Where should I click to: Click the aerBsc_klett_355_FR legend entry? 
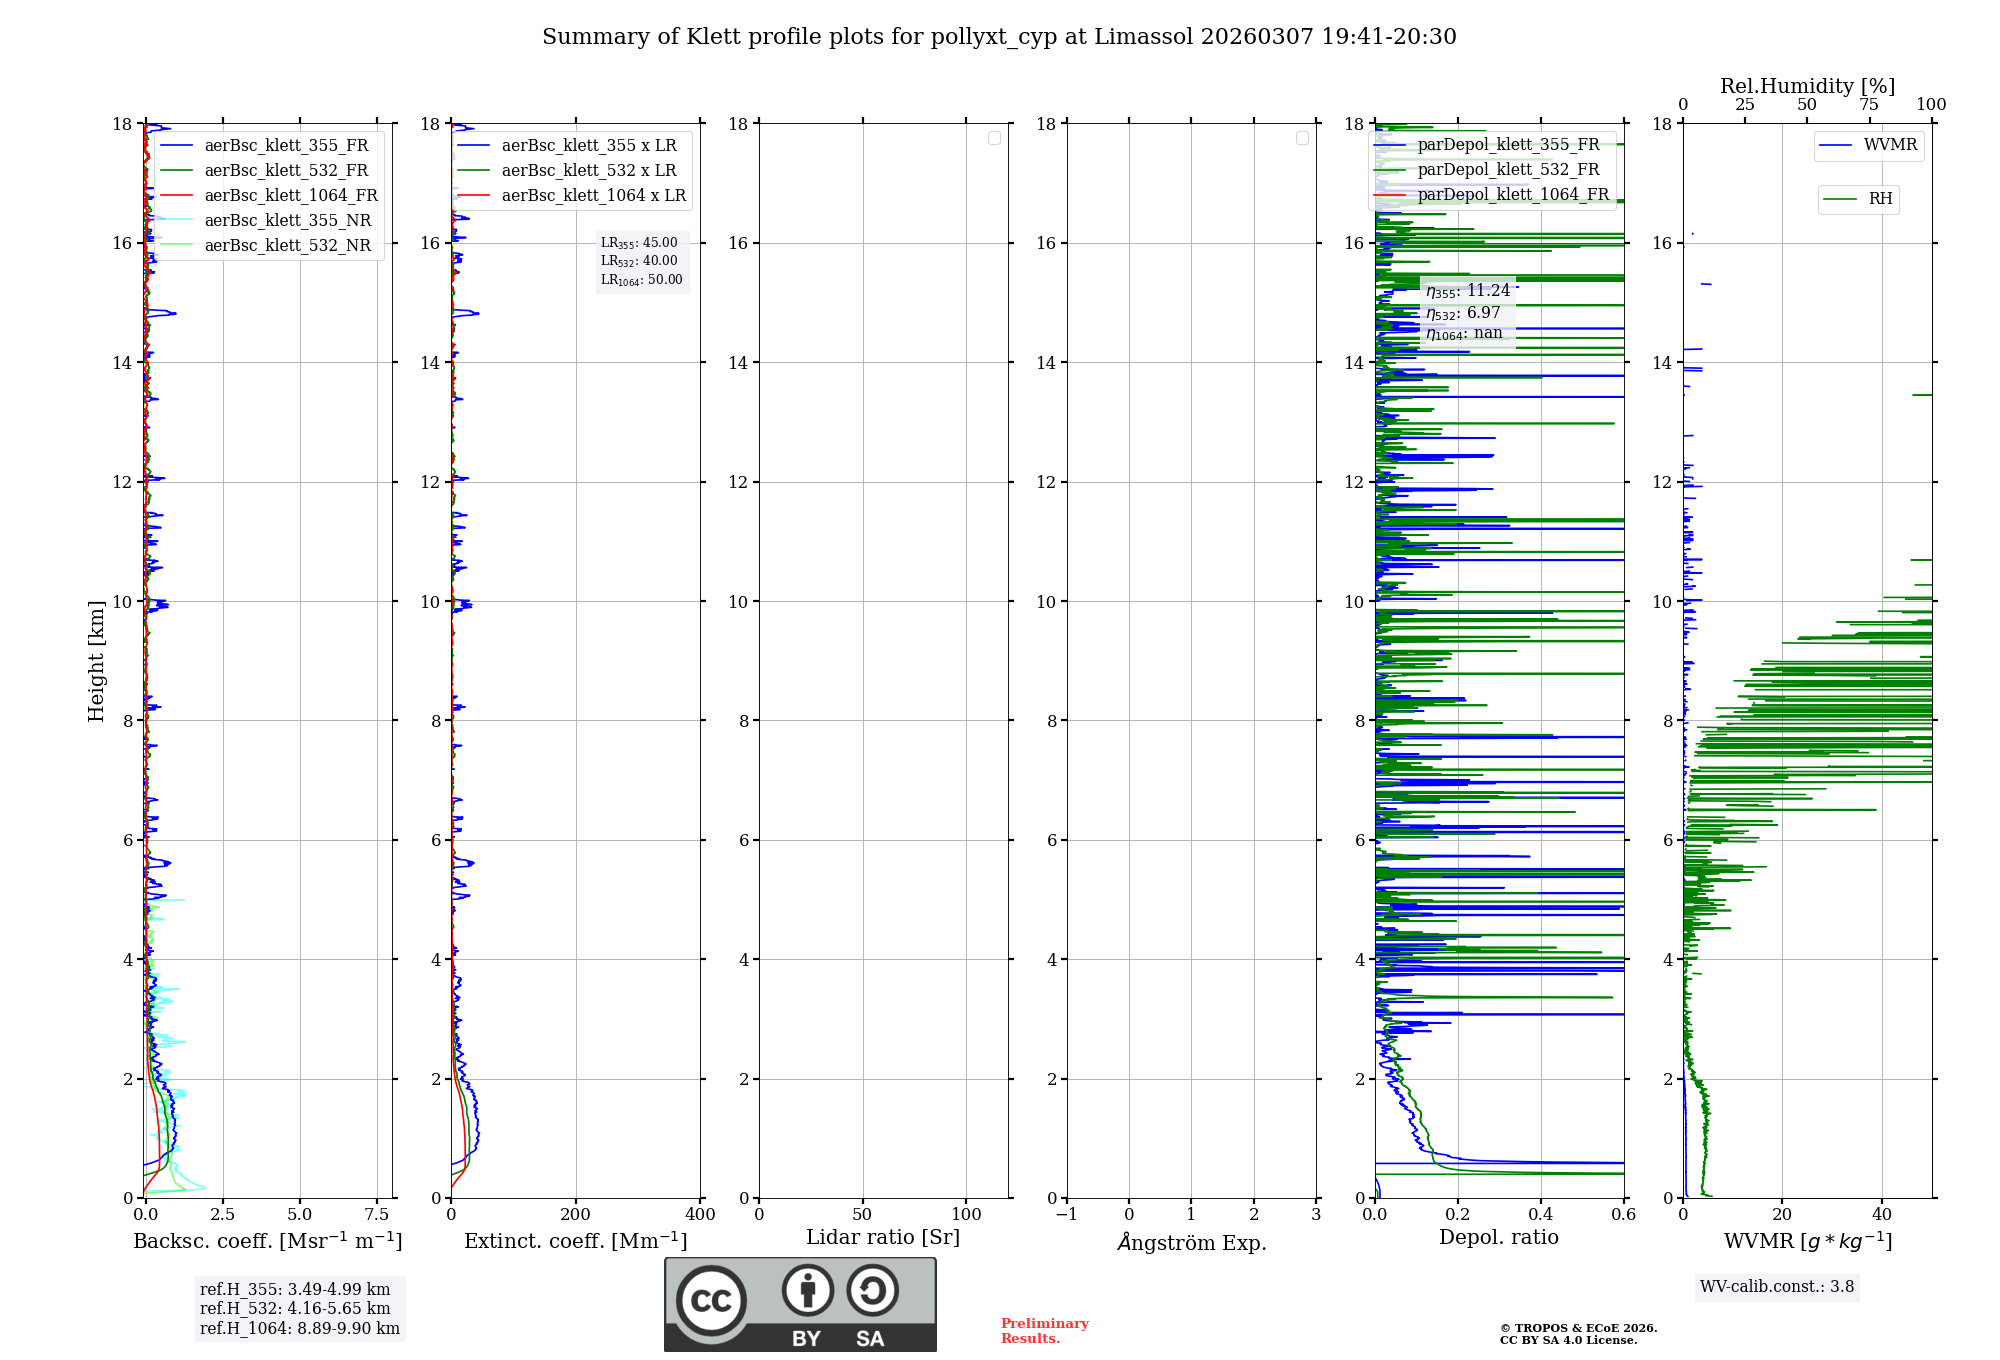click(286, 145)
